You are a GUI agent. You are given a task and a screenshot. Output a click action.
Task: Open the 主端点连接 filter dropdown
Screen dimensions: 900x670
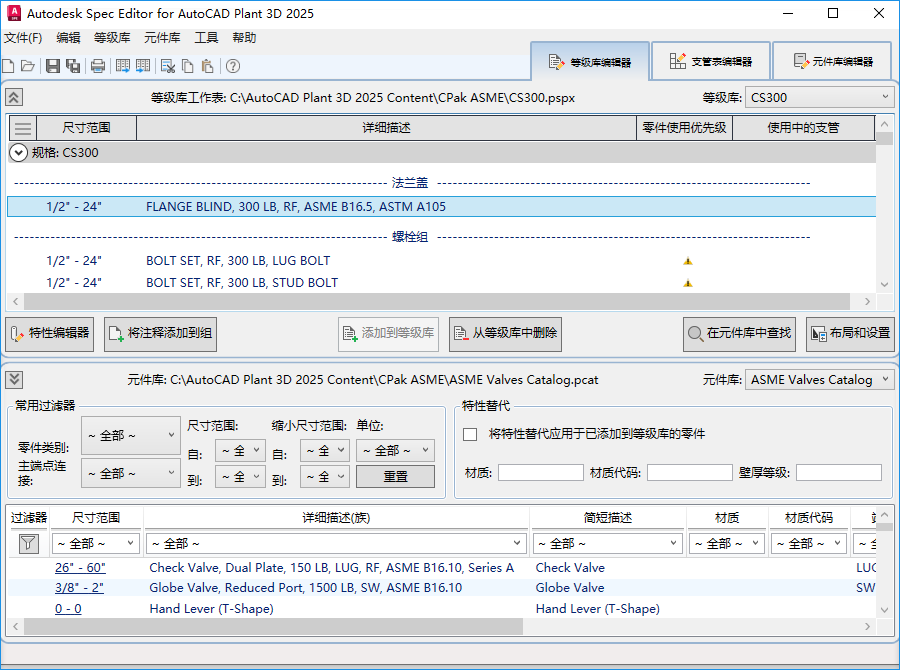[130, 474]
